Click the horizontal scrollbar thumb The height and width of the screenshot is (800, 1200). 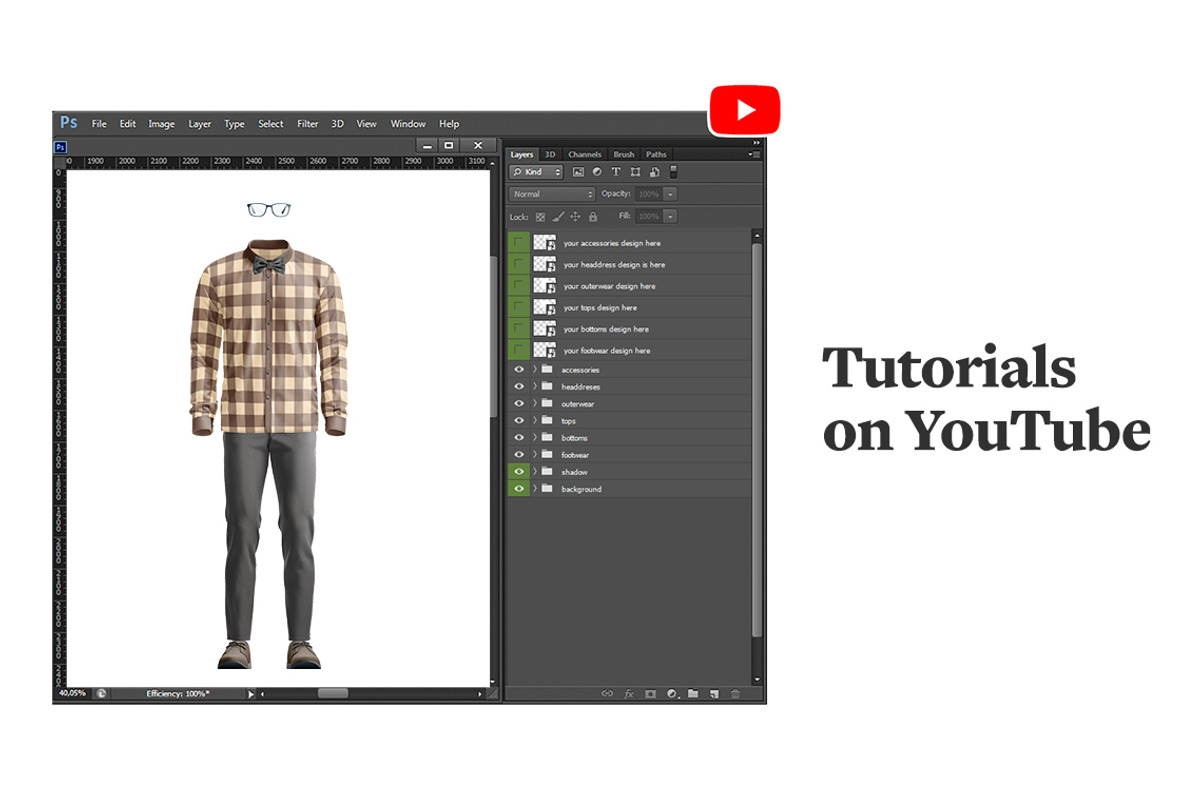click(x=333, y=693)
